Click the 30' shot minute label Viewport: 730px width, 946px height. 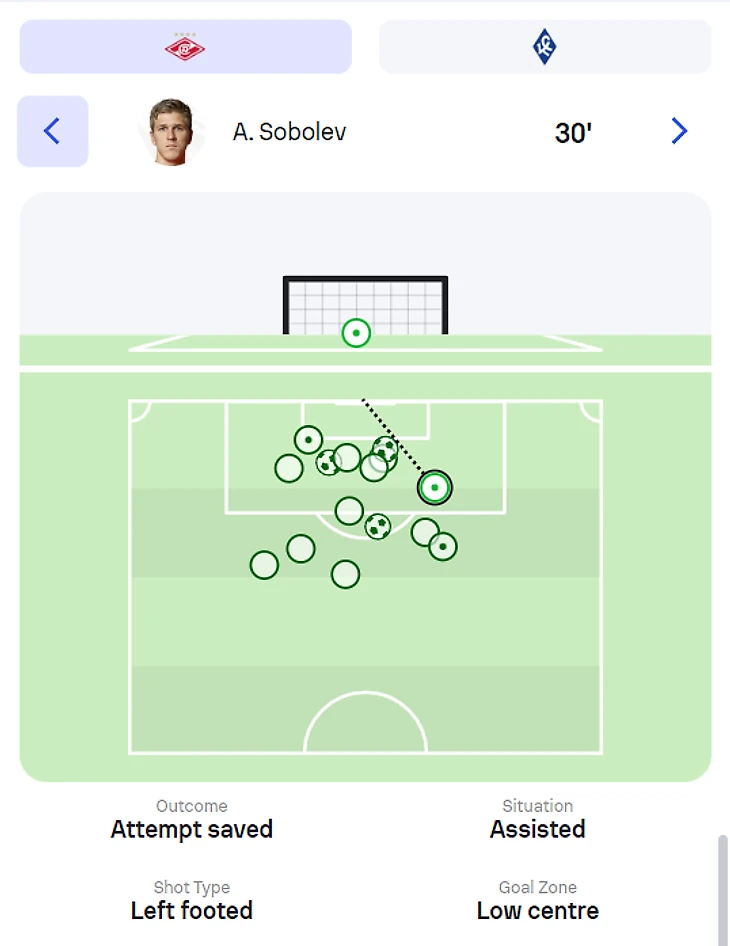pos(573,132)
